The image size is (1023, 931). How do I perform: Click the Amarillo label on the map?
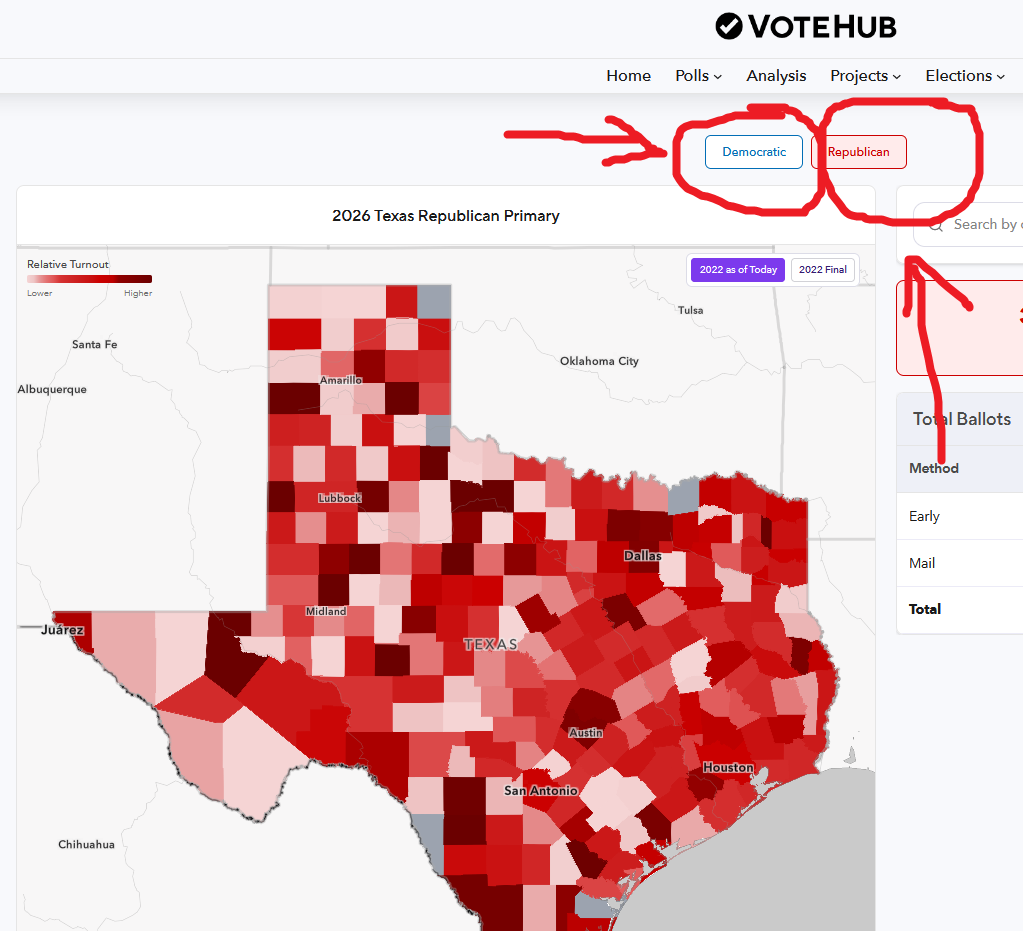click(341, 380)
